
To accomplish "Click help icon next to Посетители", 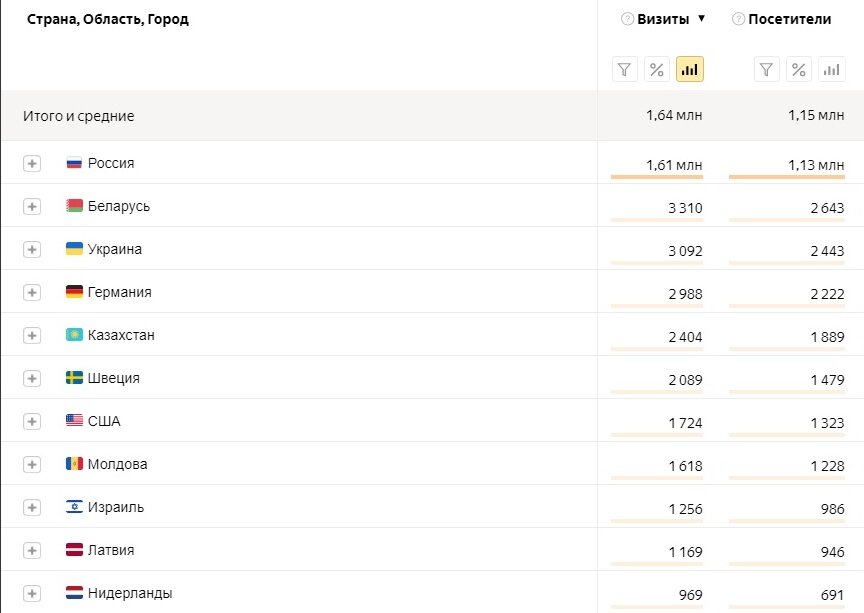I will pyautogui.click(x=739, y=19).
